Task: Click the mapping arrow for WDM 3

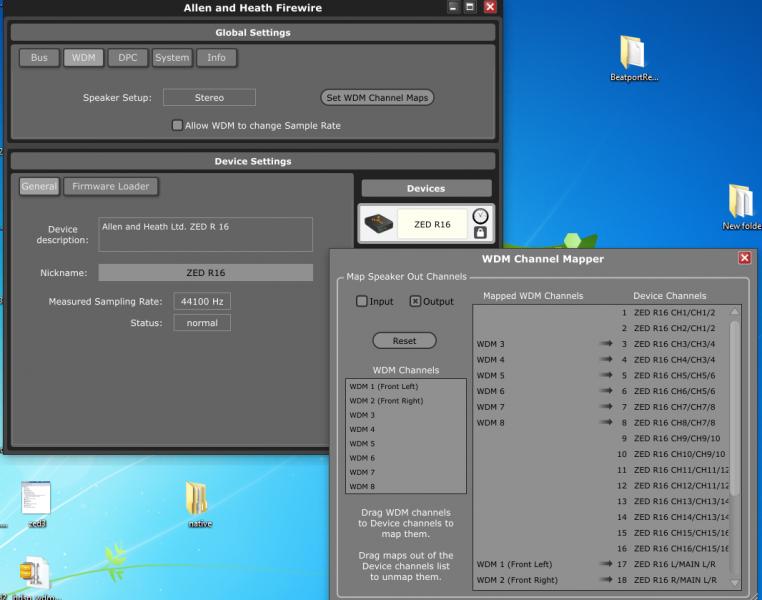Action: tap(606, 343)
